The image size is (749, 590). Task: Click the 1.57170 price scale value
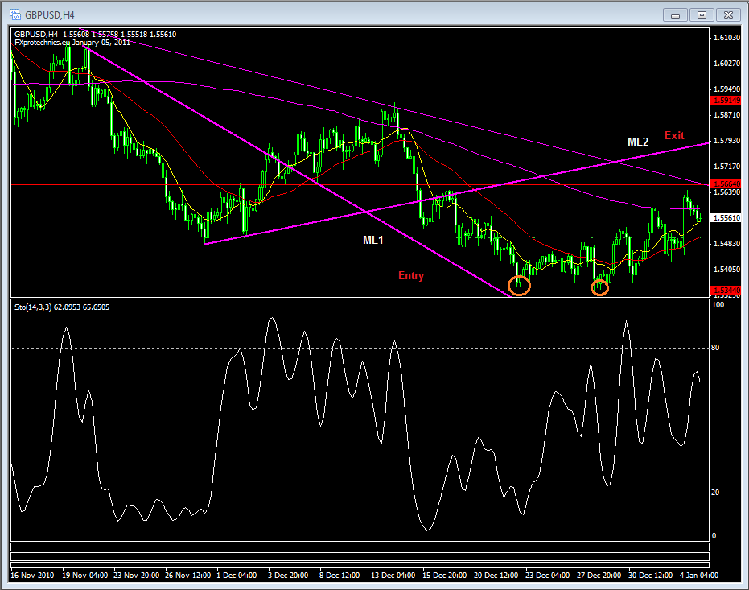click(x=727, y=166)
